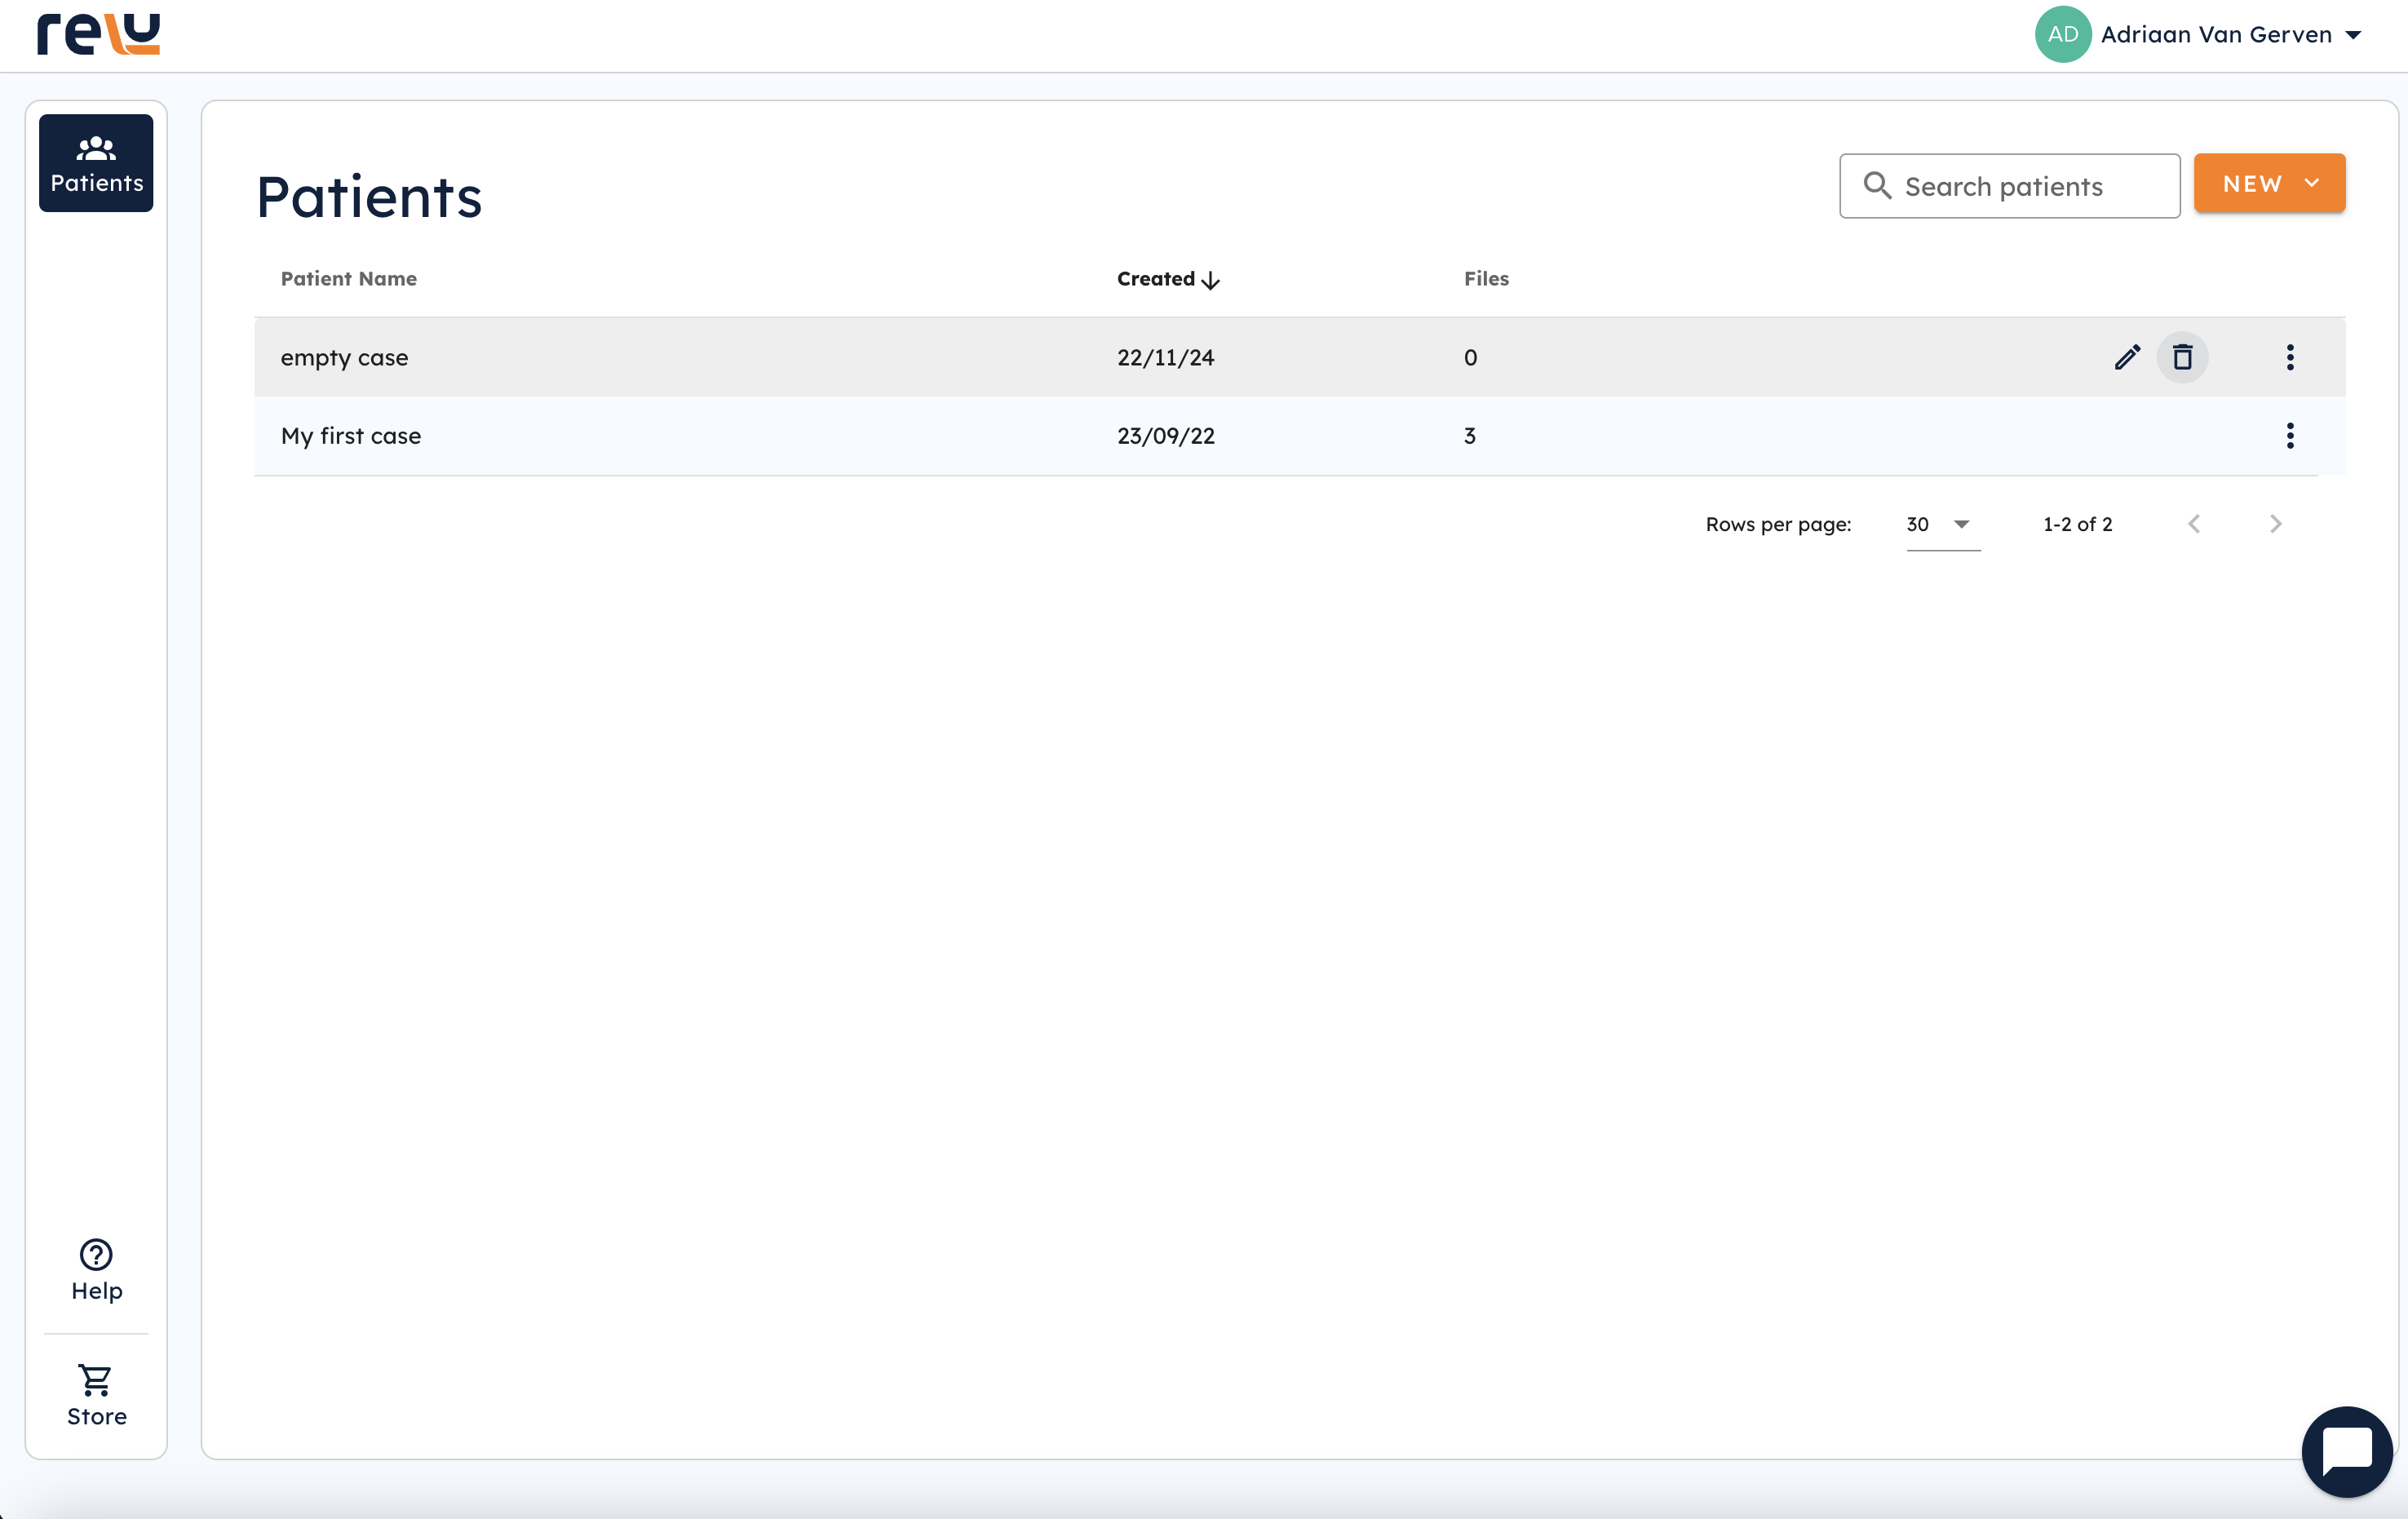The height and width of the screenshot is (1519, 2408).
Task: Go to next page arrow
Action: pos(2275,524)
